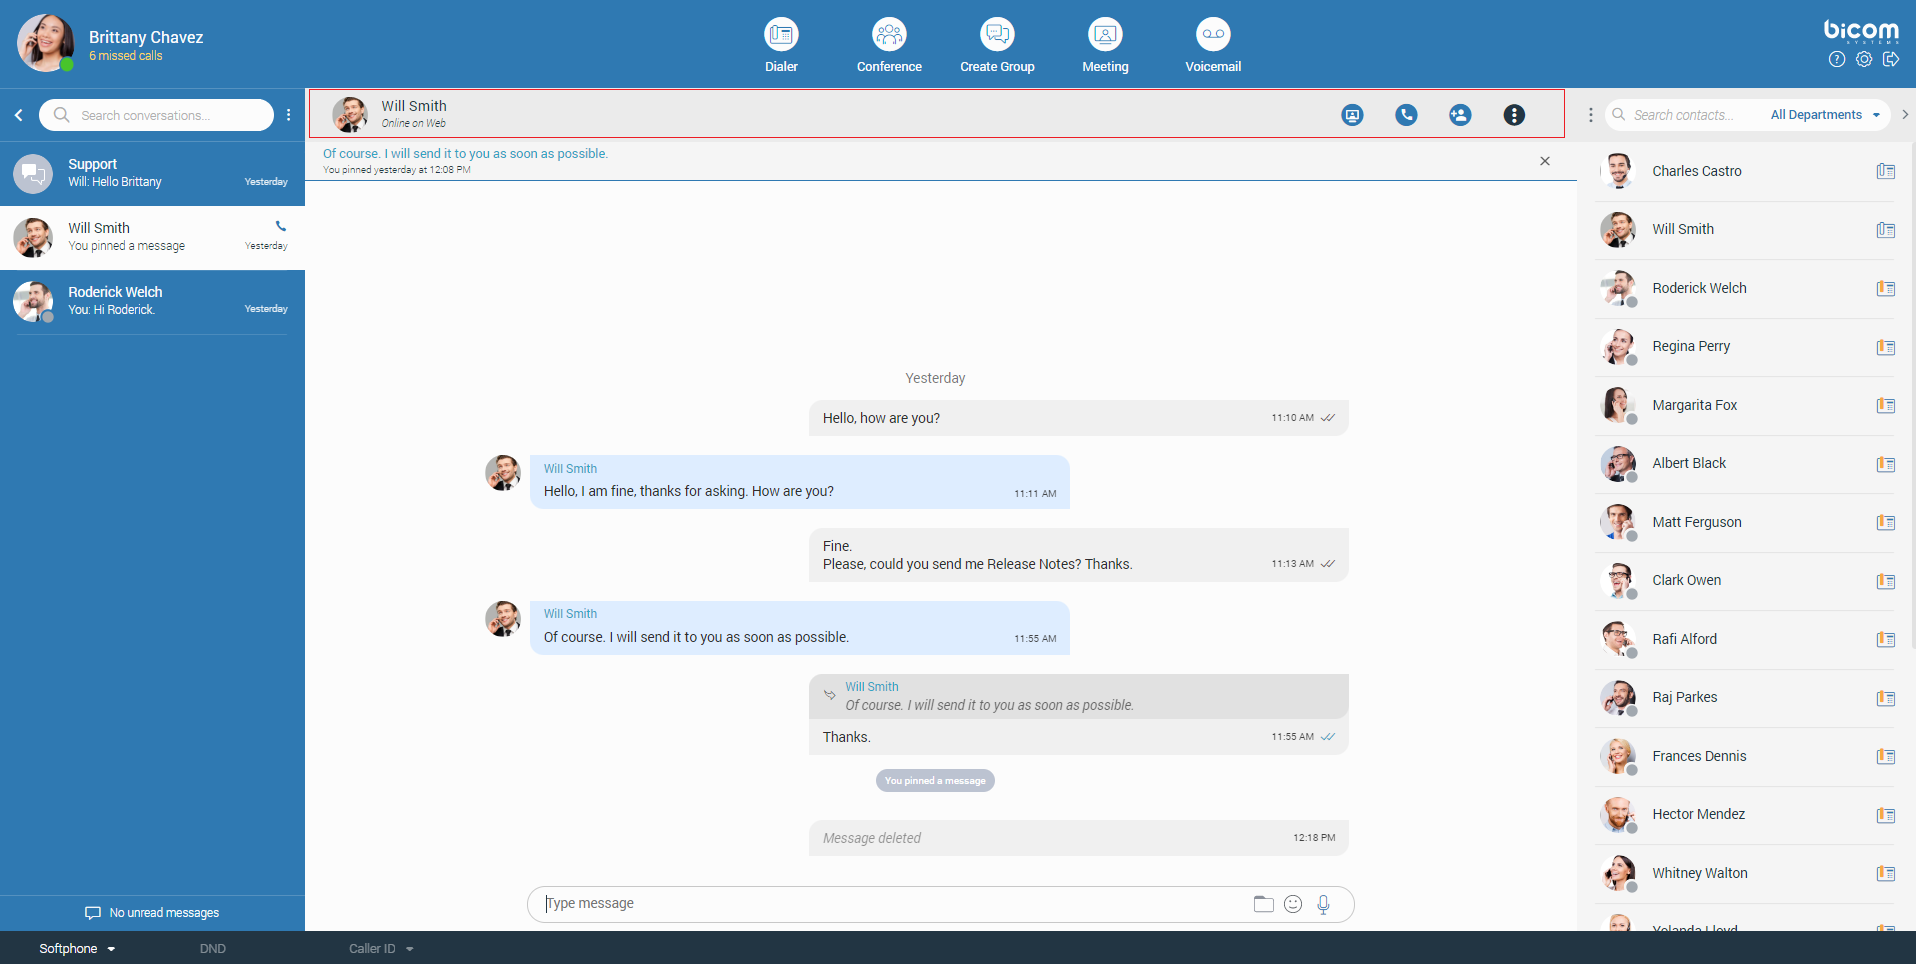Collapse the conversations sidebar
This screenshot has height=964, width=1916.
[x=19, y=115]
